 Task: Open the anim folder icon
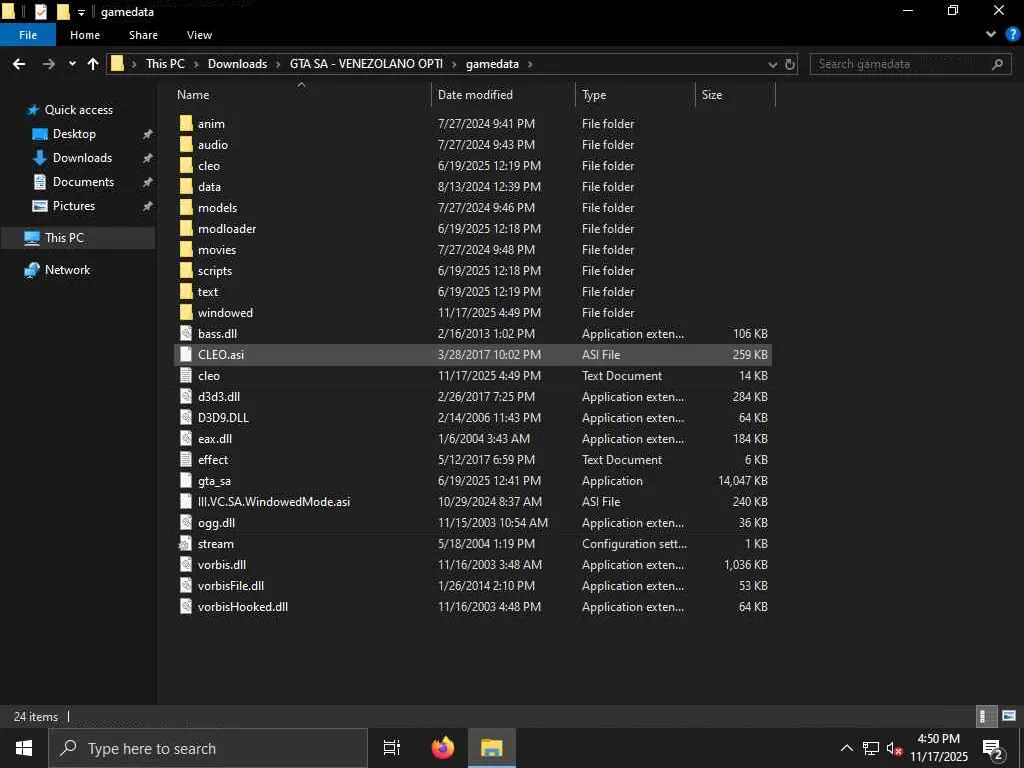[186, 123]
